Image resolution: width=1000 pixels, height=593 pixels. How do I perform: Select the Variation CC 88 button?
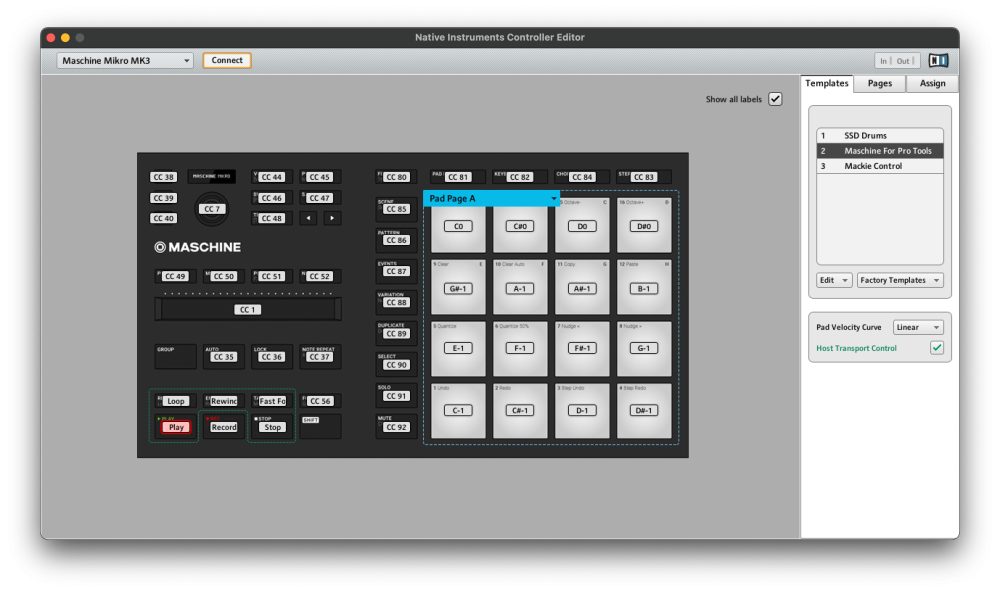395,301
